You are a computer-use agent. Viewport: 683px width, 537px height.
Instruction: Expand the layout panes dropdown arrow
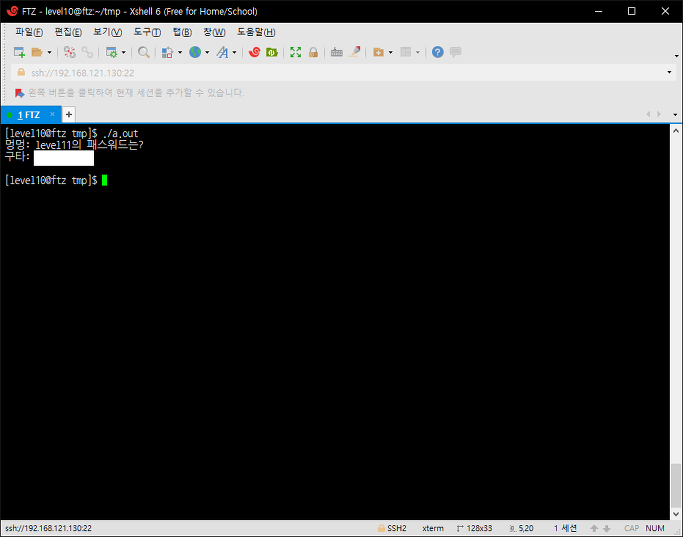(418, 53)
